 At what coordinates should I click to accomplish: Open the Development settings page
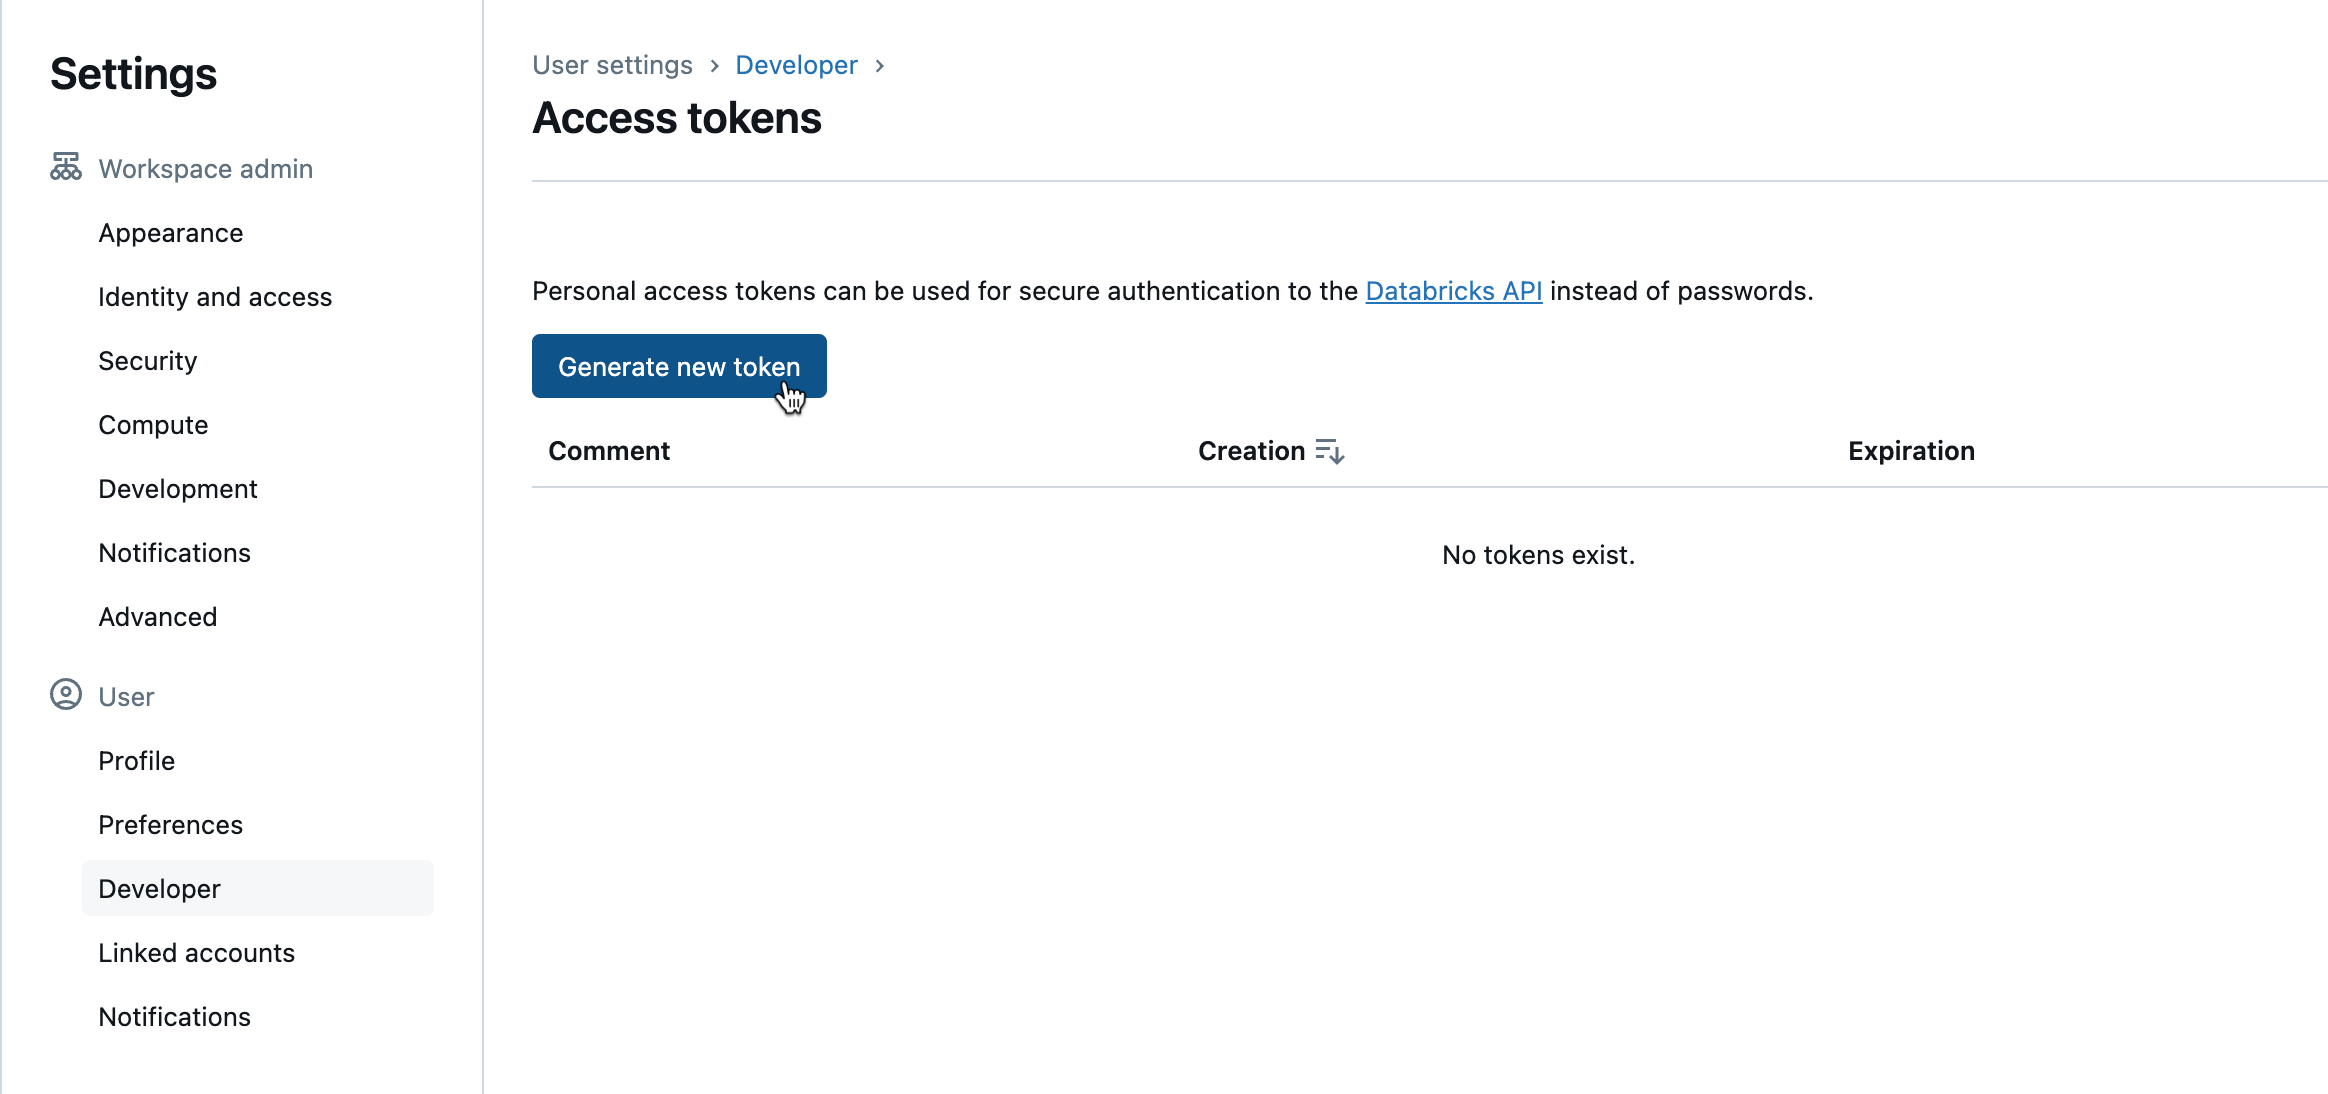[x=177, y=488]
